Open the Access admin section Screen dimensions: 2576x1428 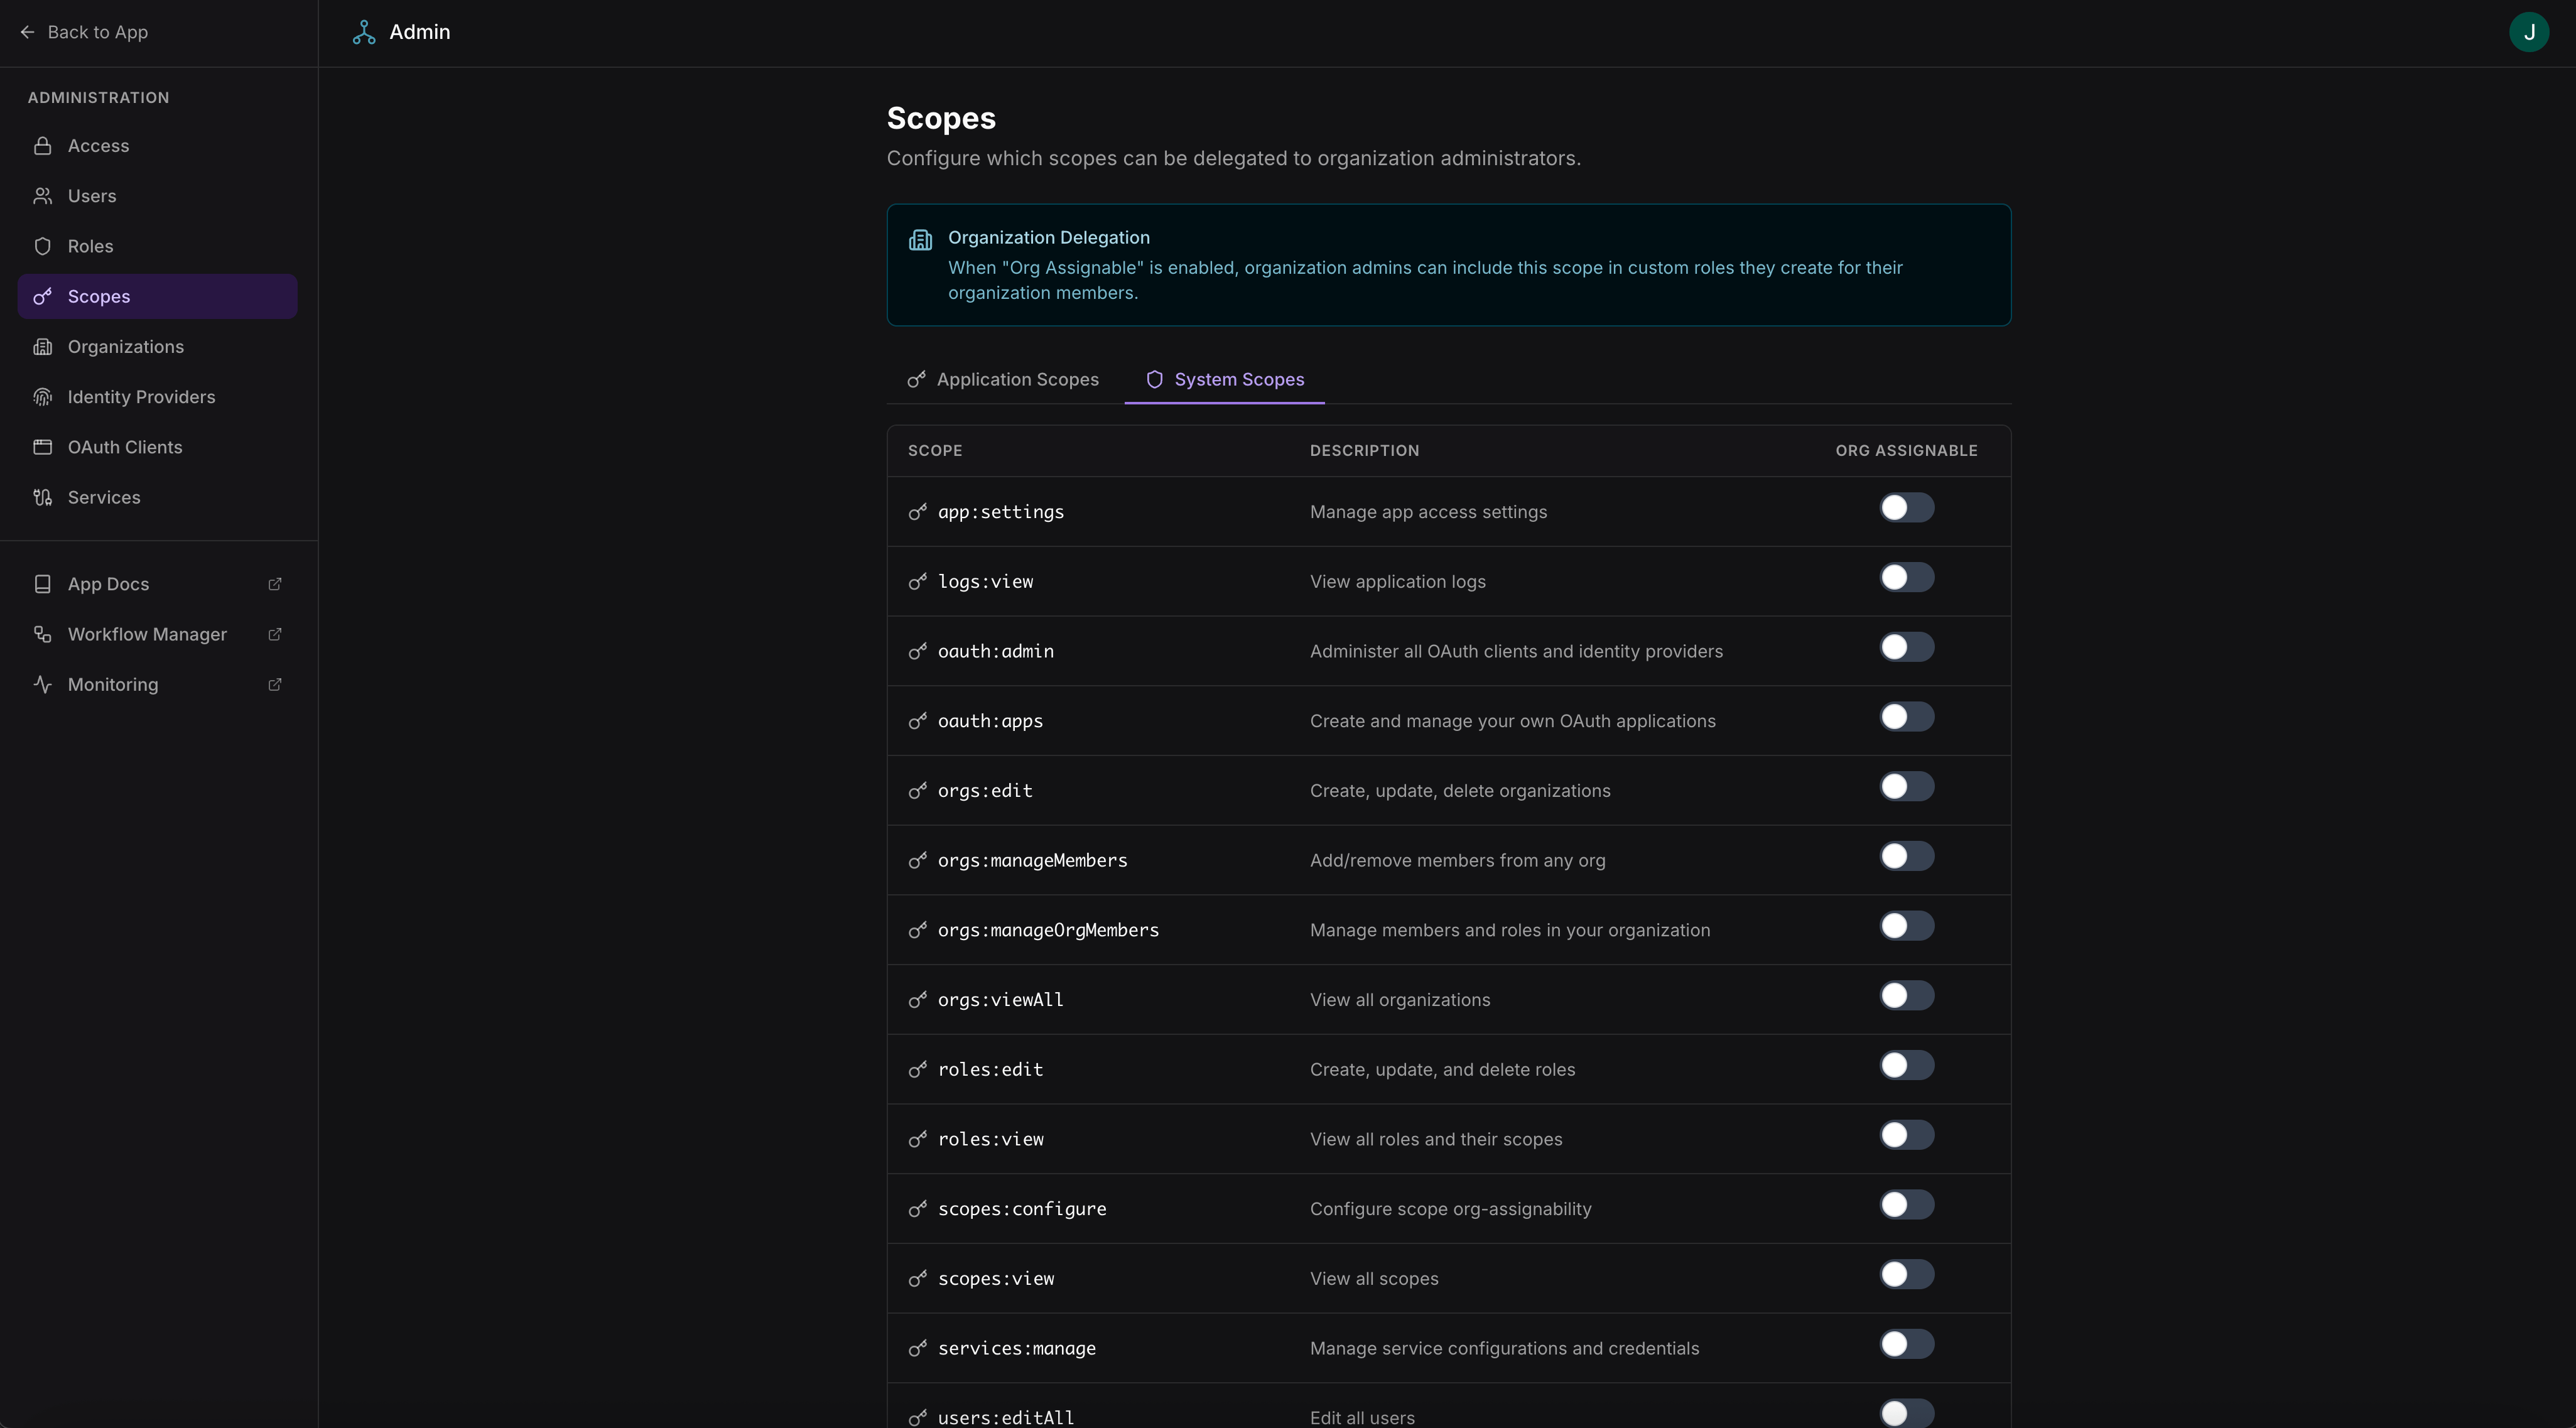click(157, 146)
